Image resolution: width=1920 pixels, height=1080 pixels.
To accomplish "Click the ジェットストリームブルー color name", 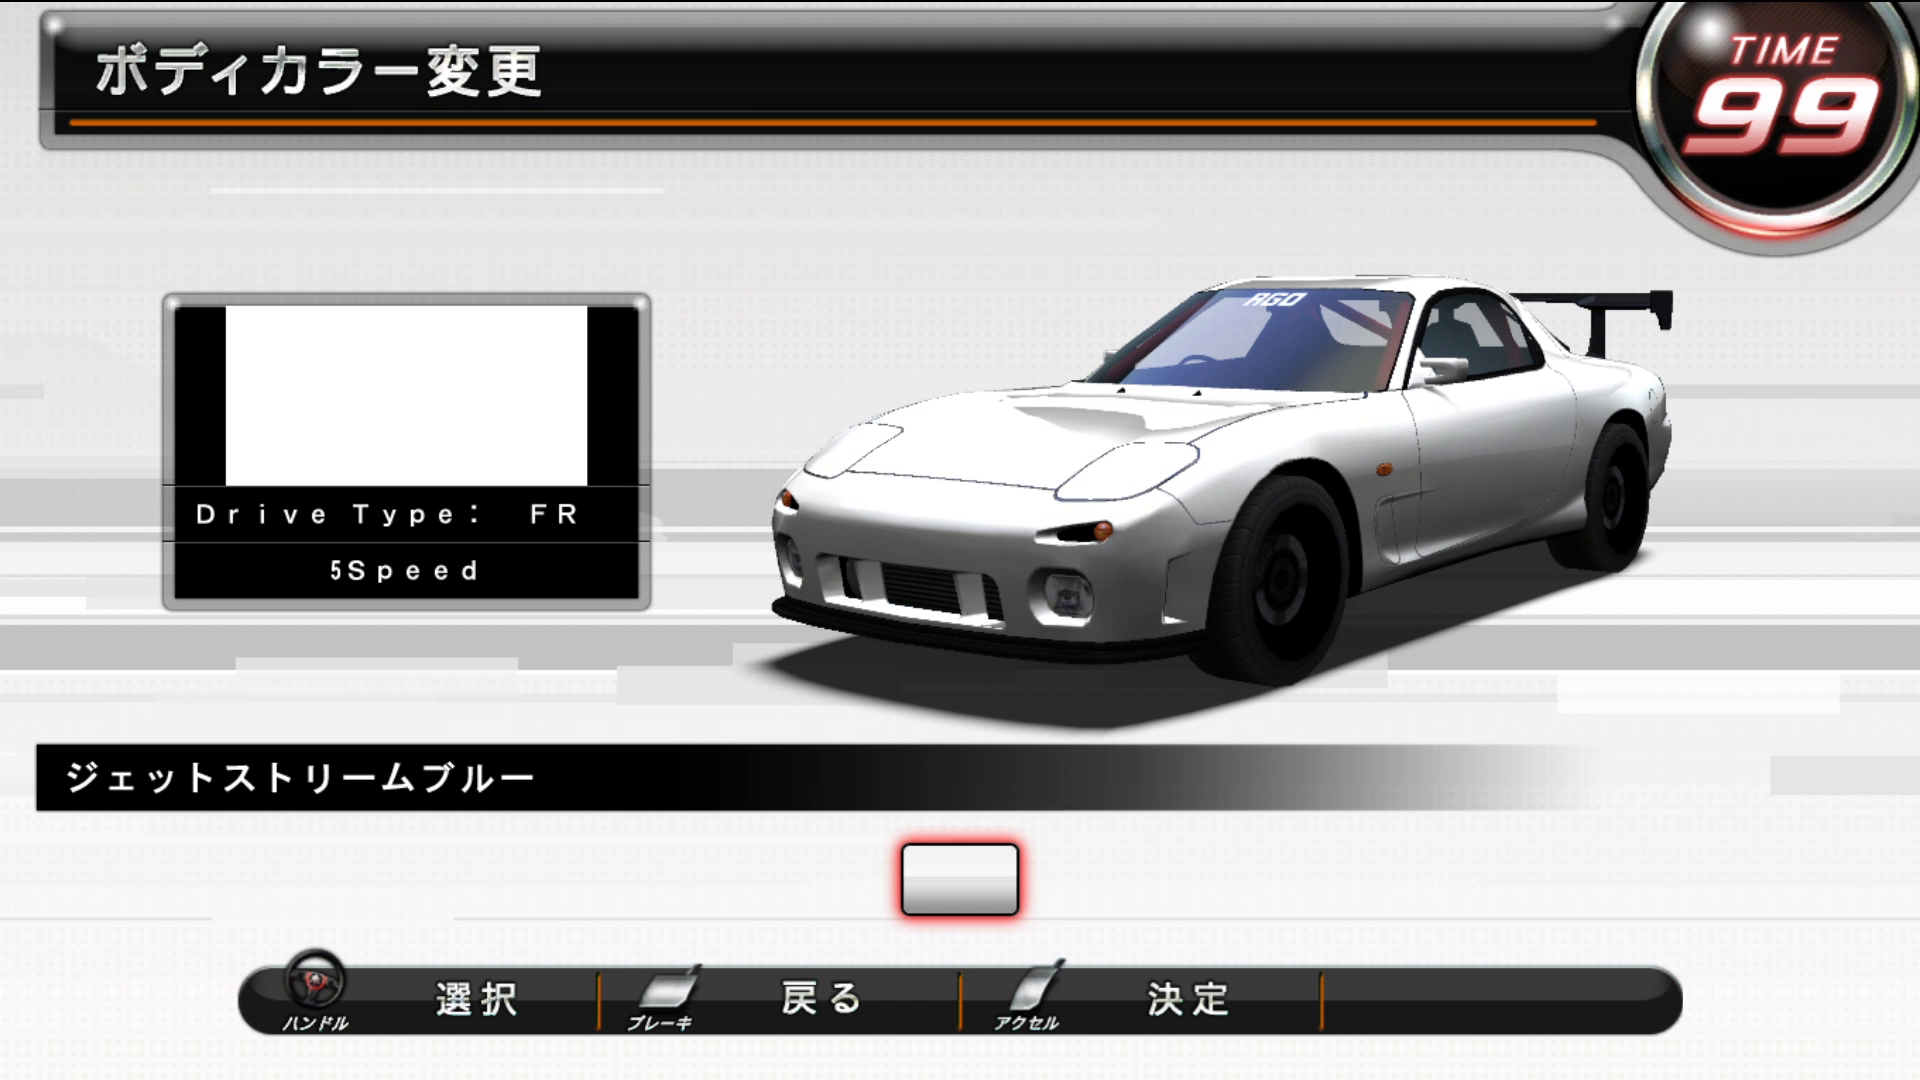I will click(300, 778).
